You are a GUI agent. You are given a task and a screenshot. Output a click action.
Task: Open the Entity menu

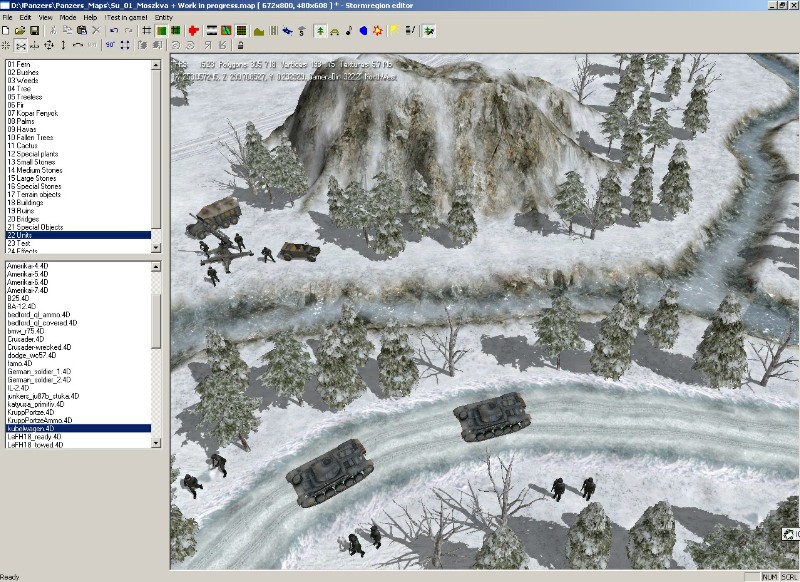click(x=165, y=18)
